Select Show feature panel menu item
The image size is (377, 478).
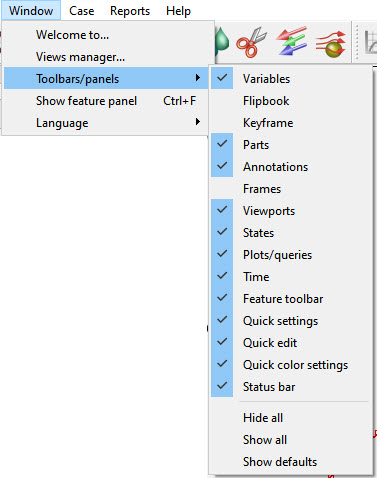coord(105,101)
